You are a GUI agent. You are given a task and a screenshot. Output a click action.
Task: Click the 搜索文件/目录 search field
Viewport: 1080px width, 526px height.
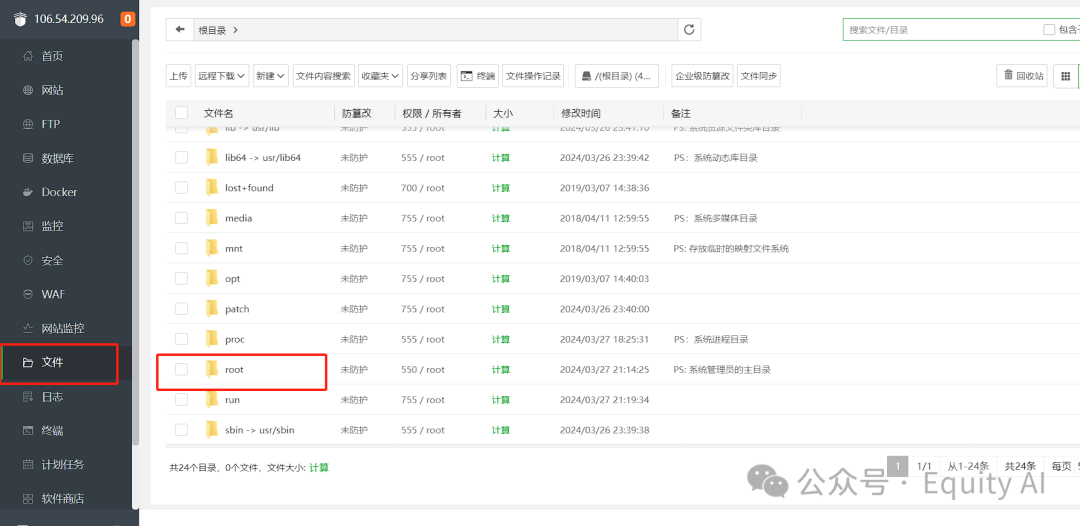click(x=941, y=30)
